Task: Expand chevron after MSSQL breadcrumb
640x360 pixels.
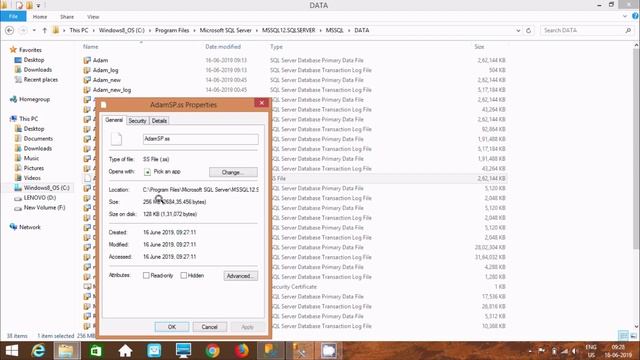Action: point(349,30)
